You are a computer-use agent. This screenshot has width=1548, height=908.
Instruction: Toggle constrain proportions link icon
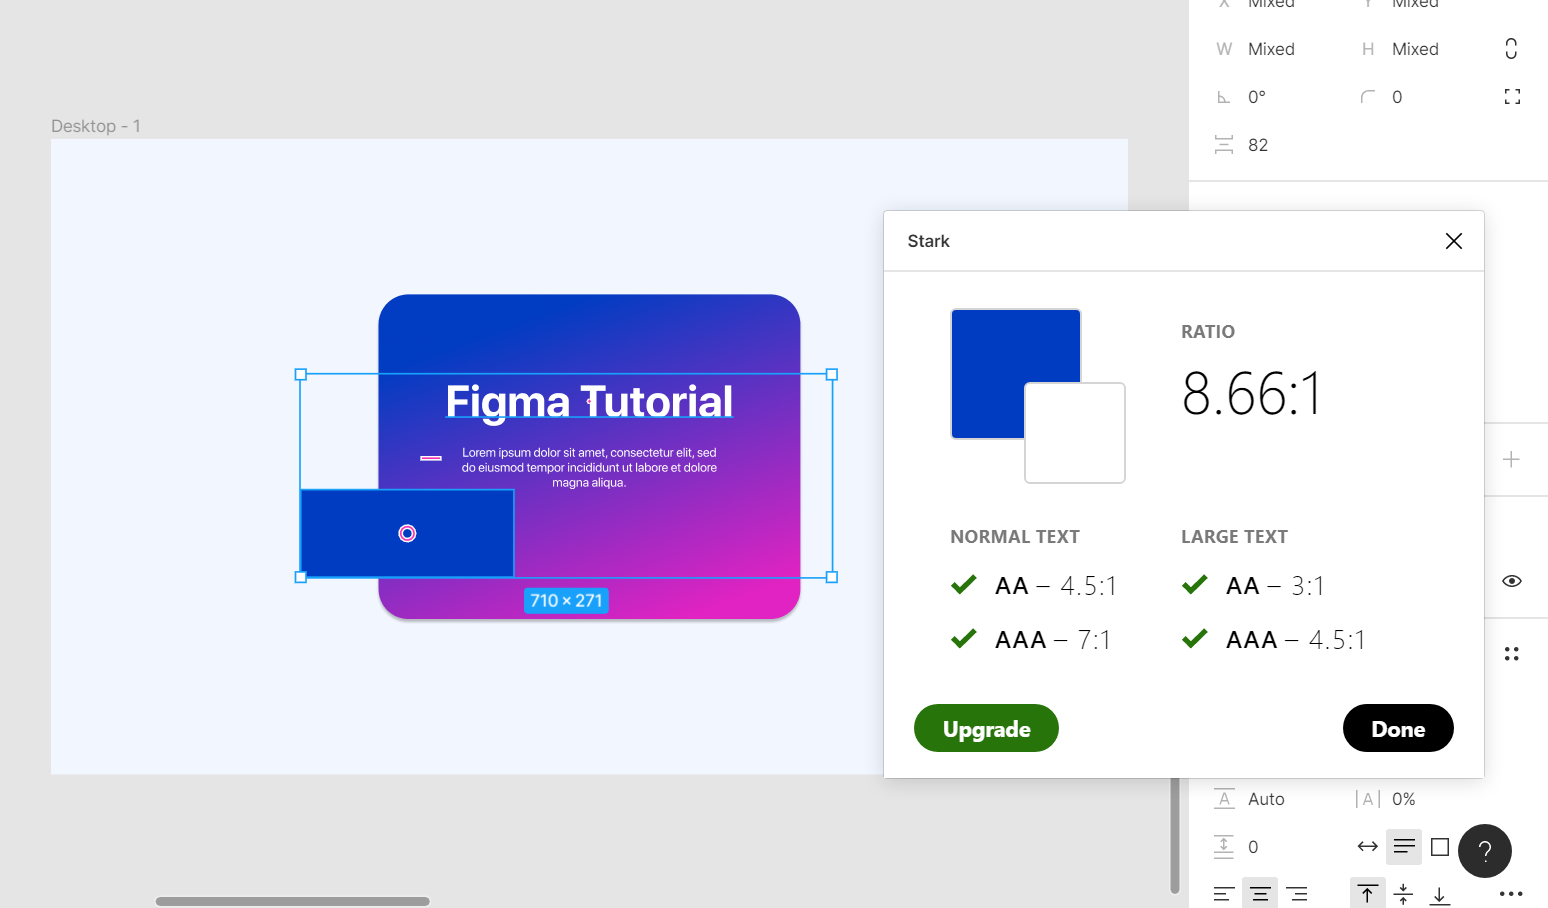tap(1511, 49)
